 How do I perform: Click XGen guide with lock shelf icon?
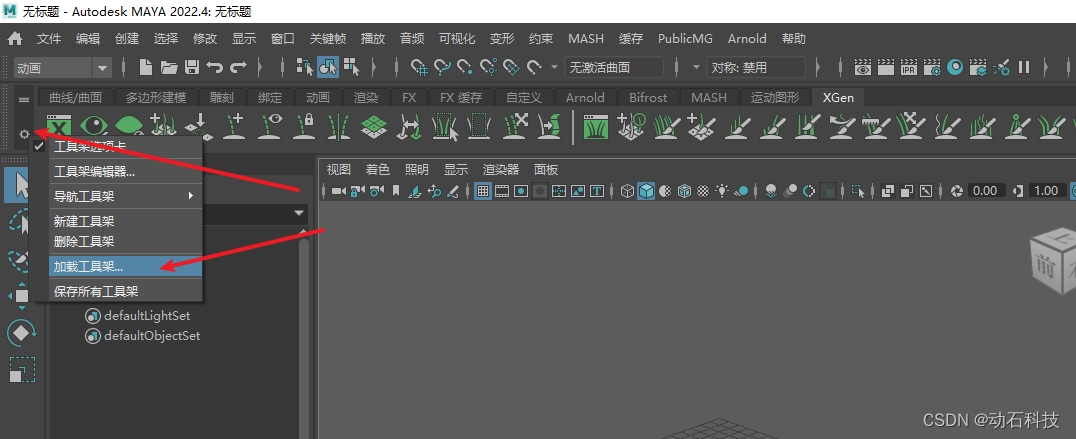(x=304, y=127)
